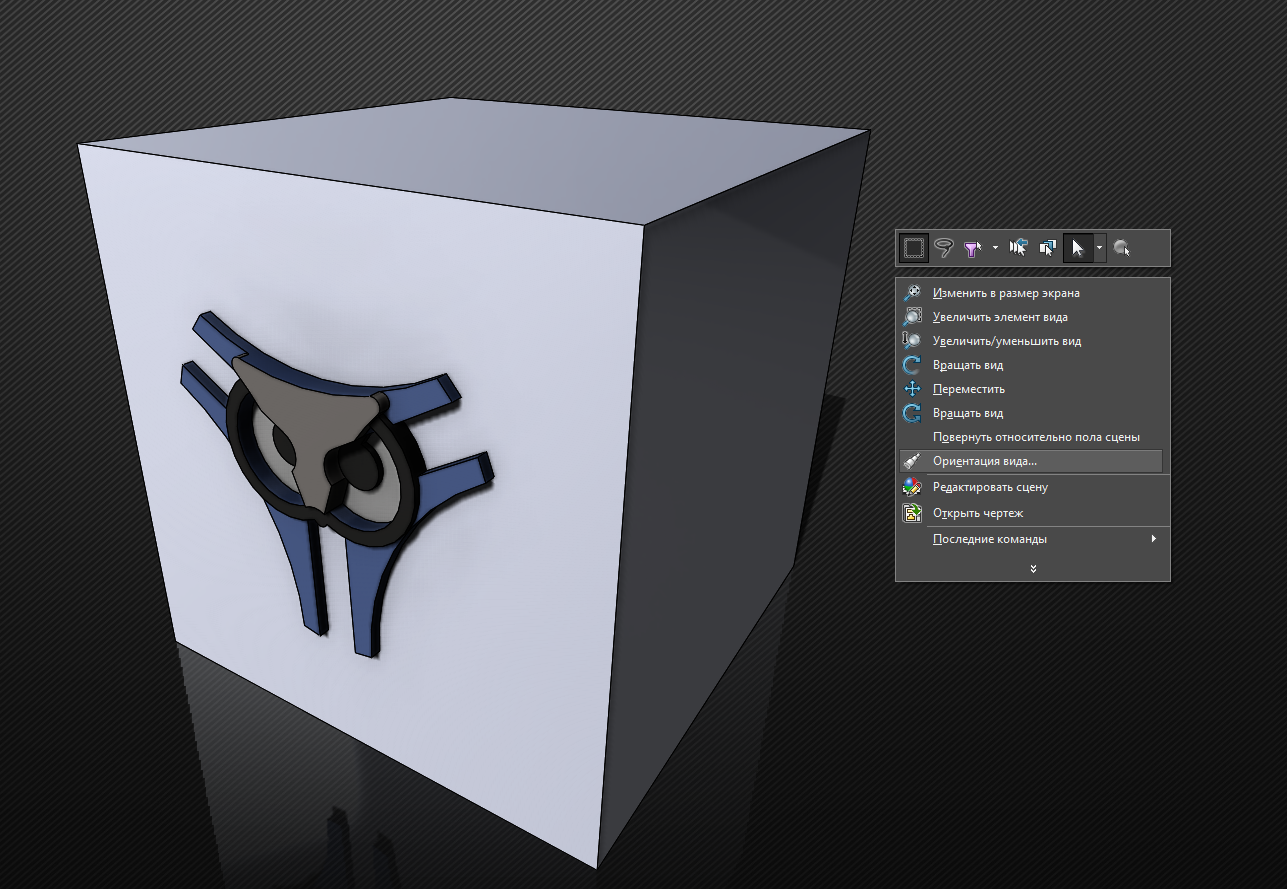
Task: Choose the lasso selection tool
Action: click(943, 248)
